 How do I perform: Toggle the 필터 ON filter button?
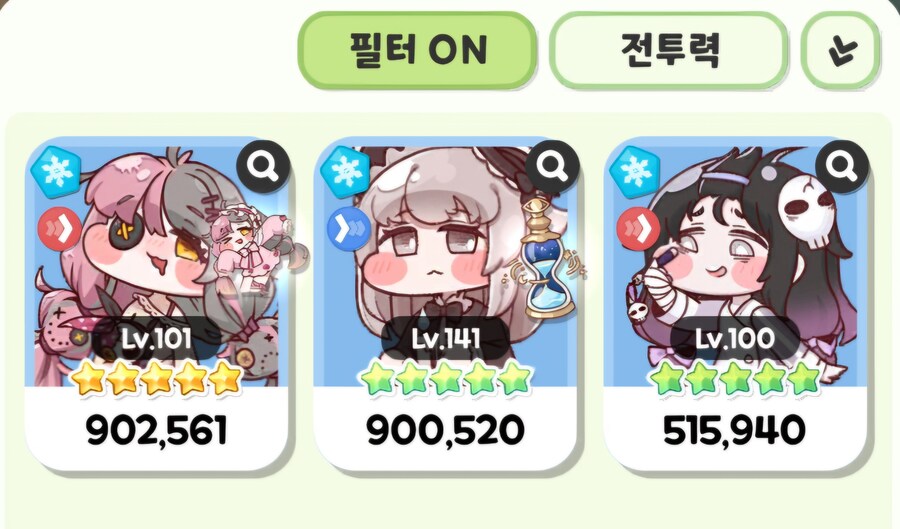(x=417, y=49)
